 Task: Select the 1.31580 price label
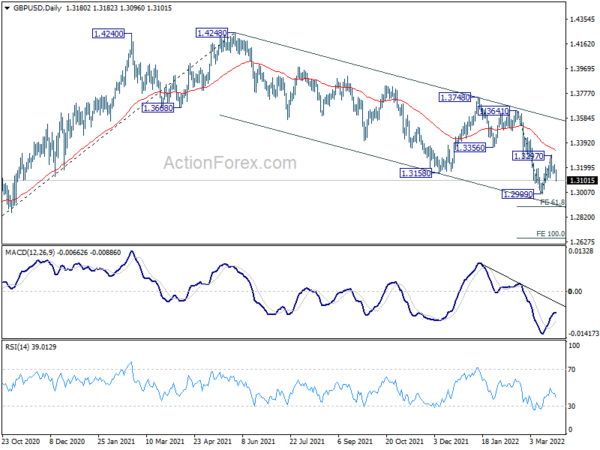[x=416, y=173]
